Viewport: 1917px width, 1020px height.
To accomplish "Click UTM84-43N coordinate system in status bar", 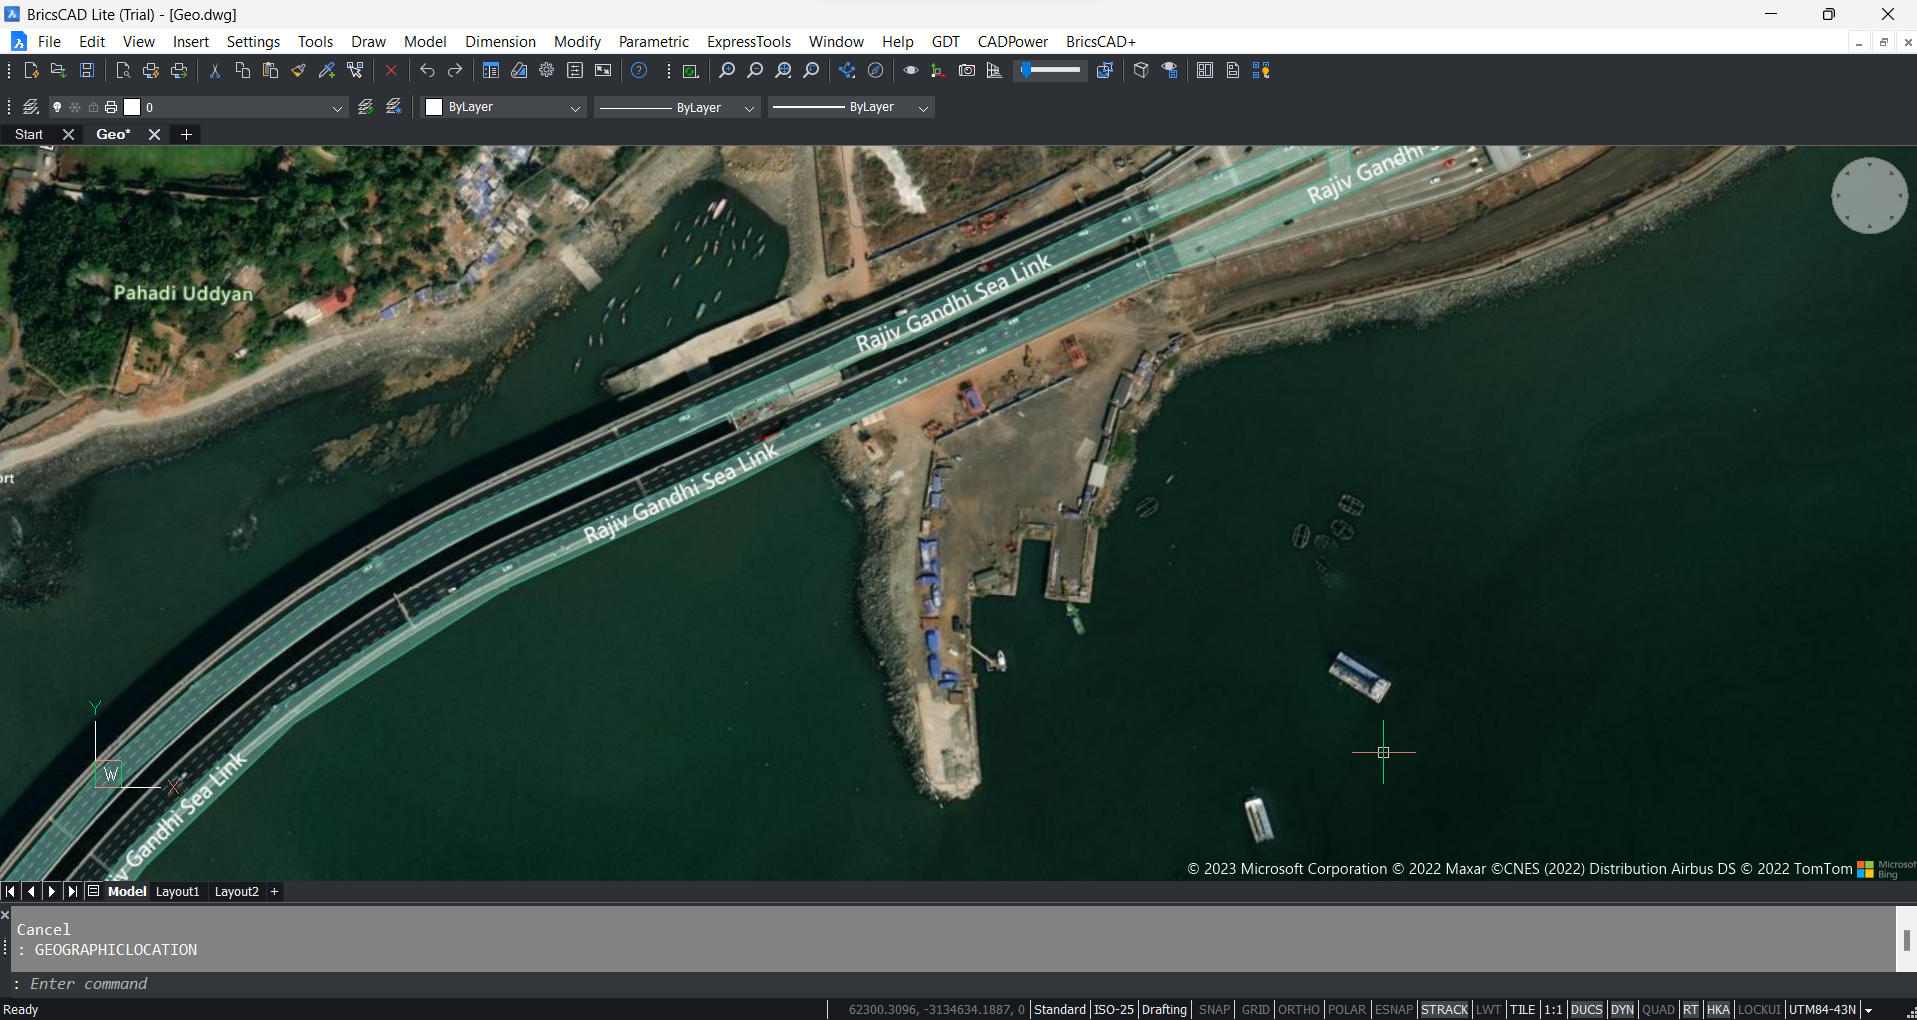I will (x=1820, y=1009).
